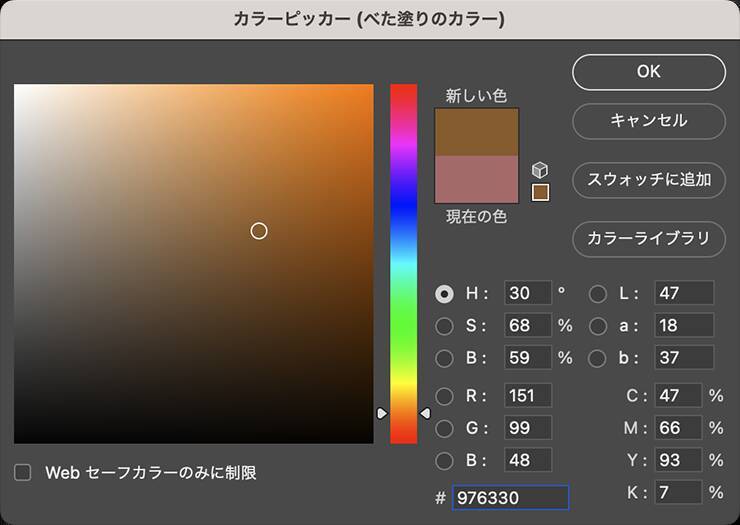Click the hex color code field

pos(510,497)
